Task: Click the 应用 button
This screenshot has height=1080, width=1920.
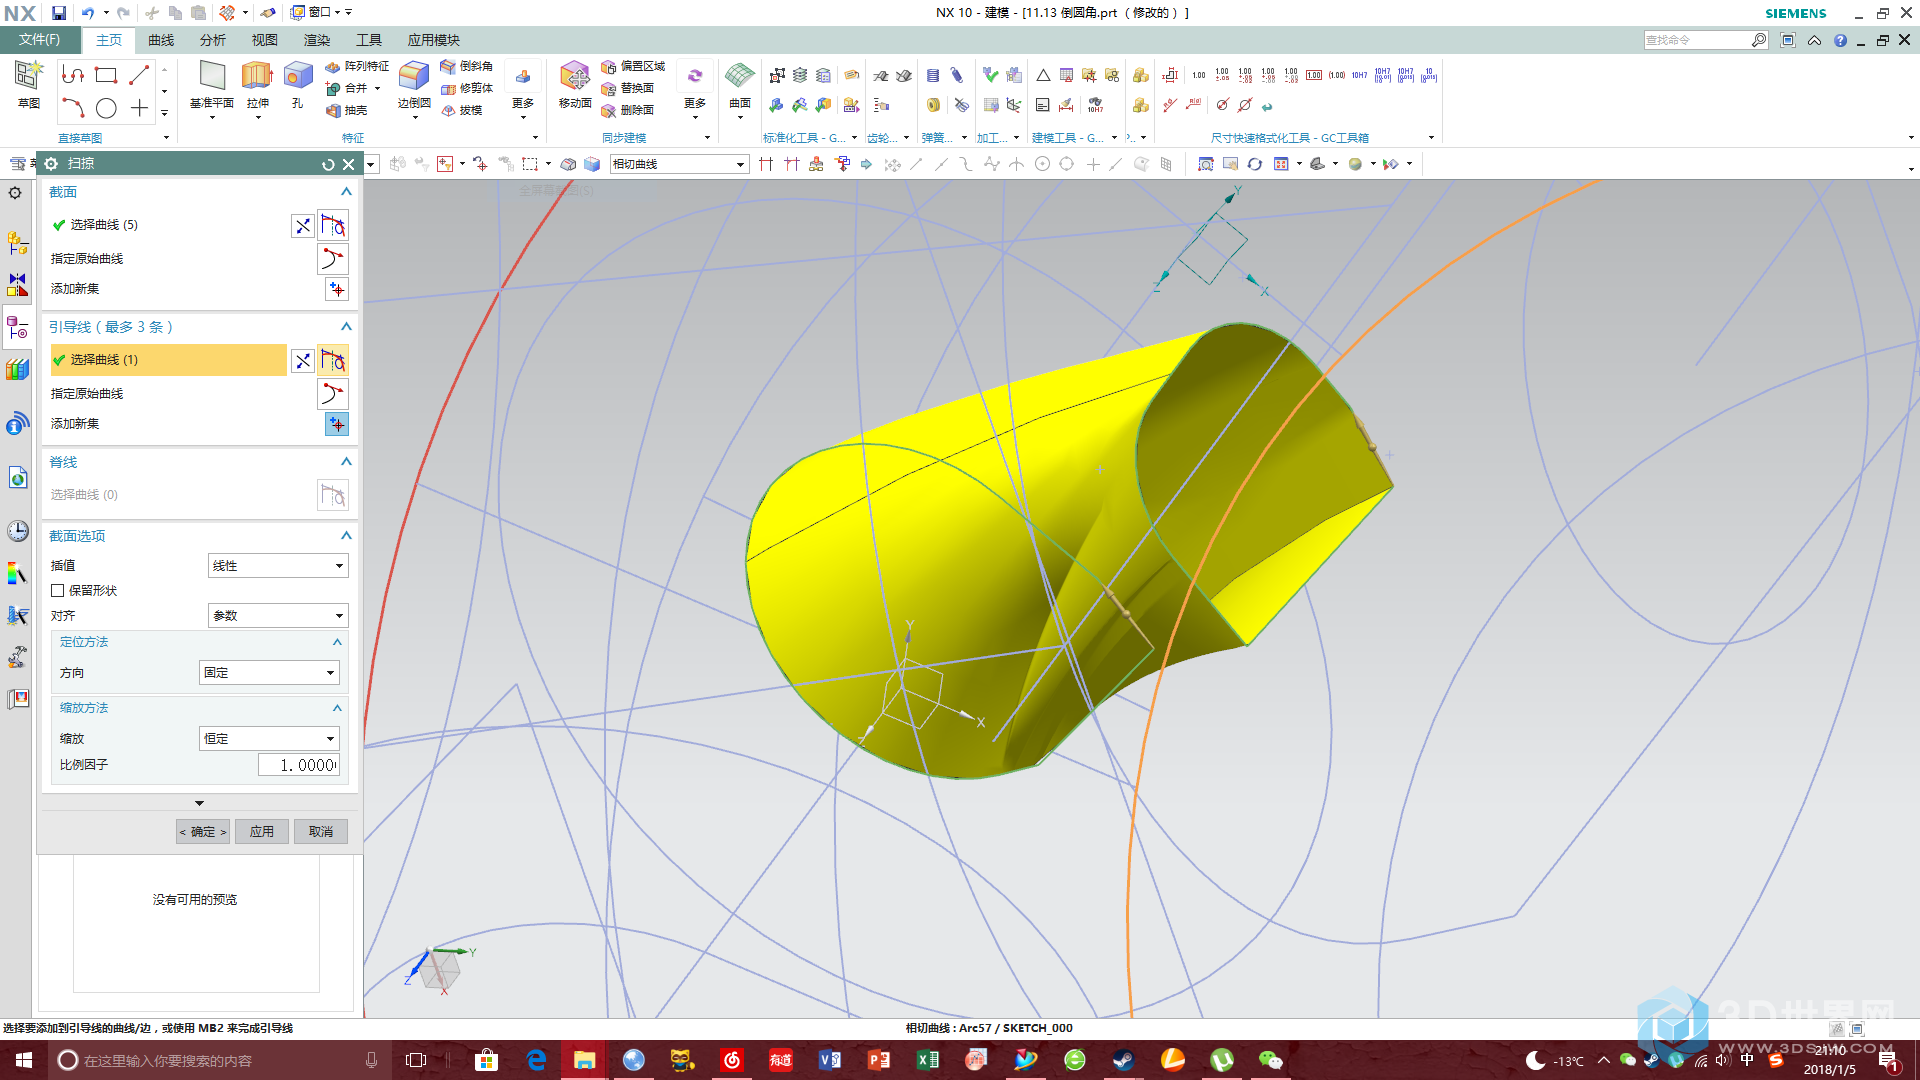Action: click(262, 832)
